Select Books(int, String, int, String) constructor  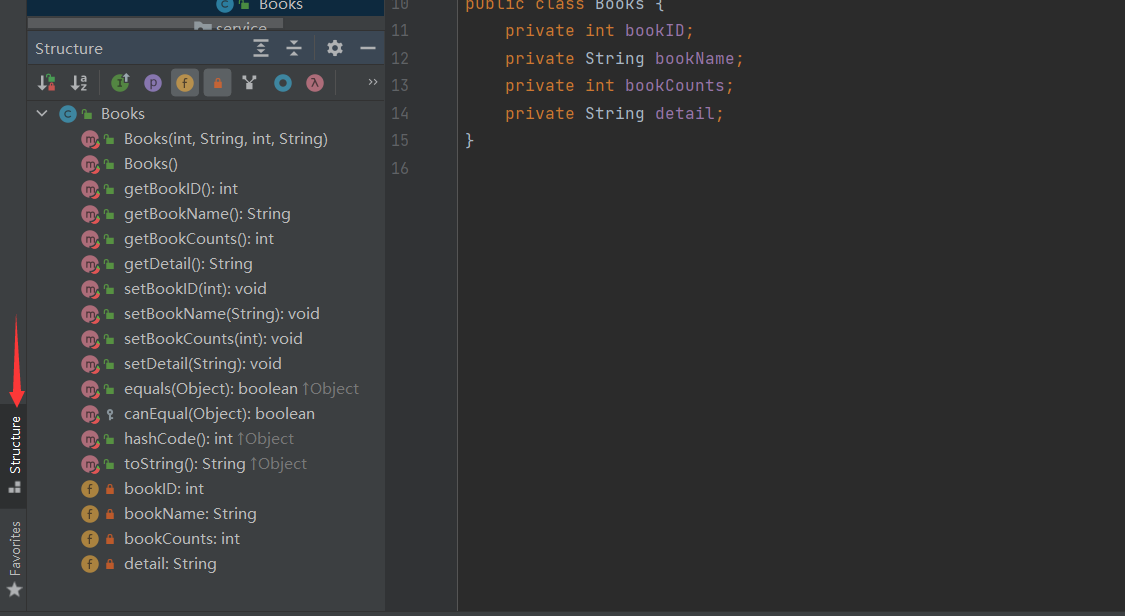pyautogui.click(x=225, y=139)
